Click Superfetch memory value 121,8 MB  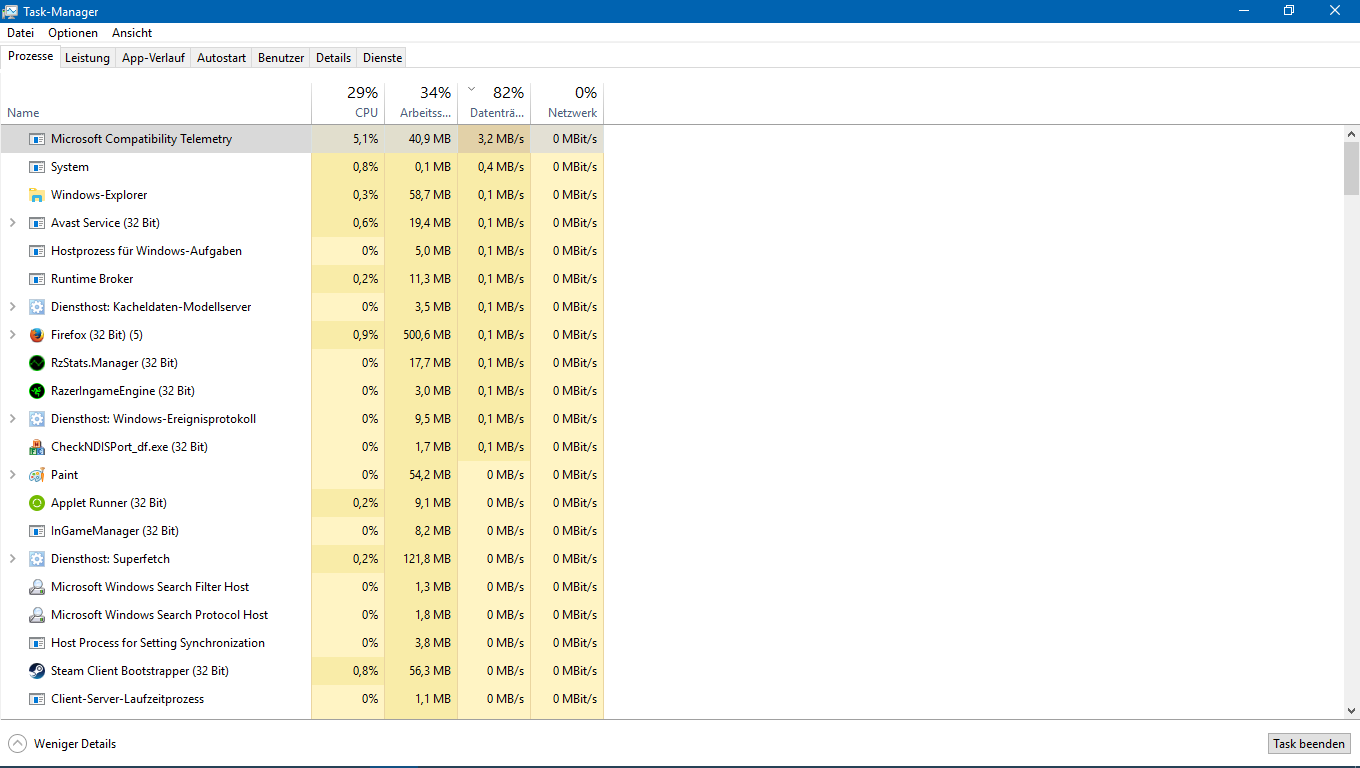(427, 559)
